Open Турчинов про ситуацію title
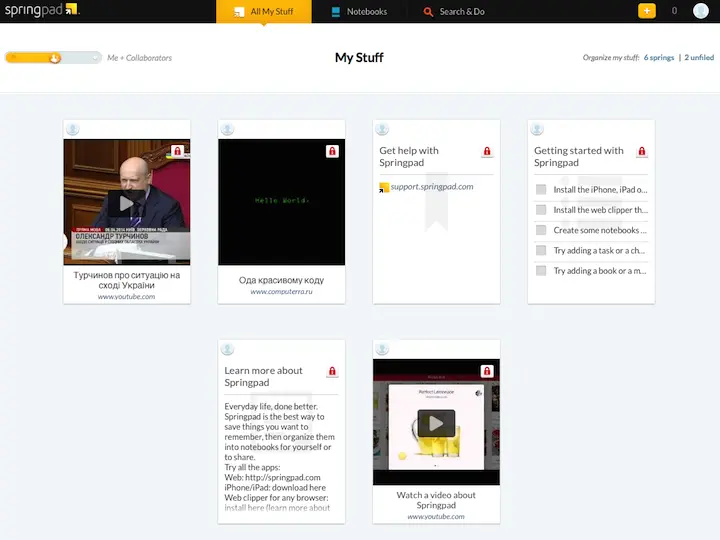 [127, 280]
